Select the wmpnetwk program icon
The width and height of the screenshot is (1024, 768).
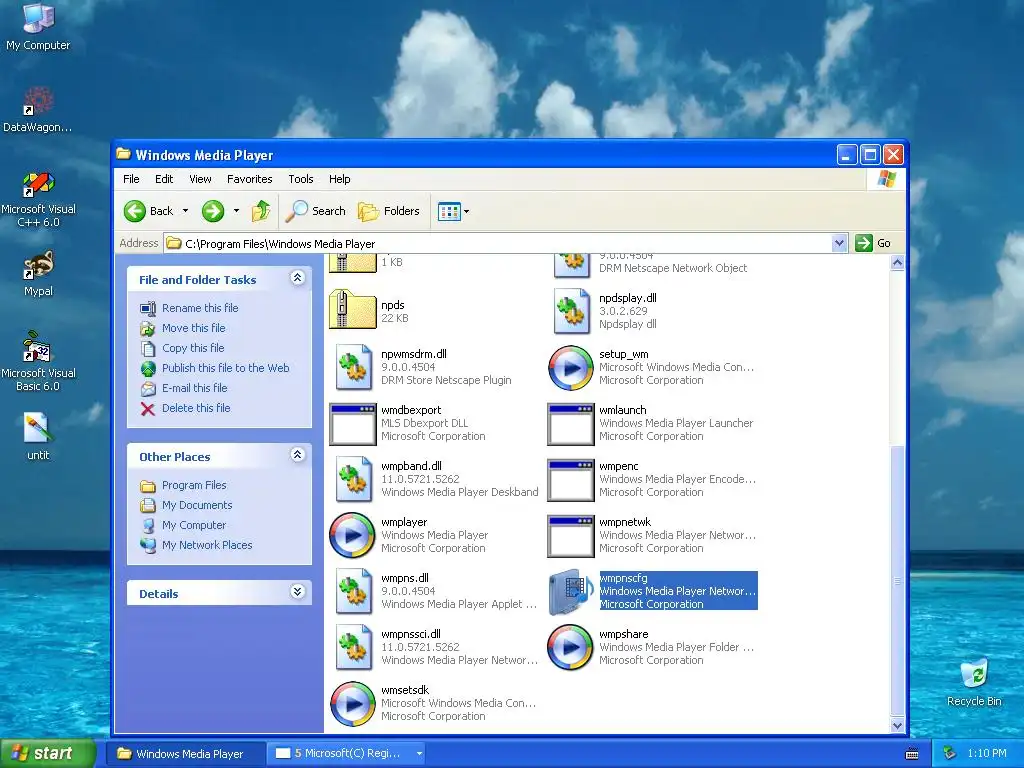point(571,536)
